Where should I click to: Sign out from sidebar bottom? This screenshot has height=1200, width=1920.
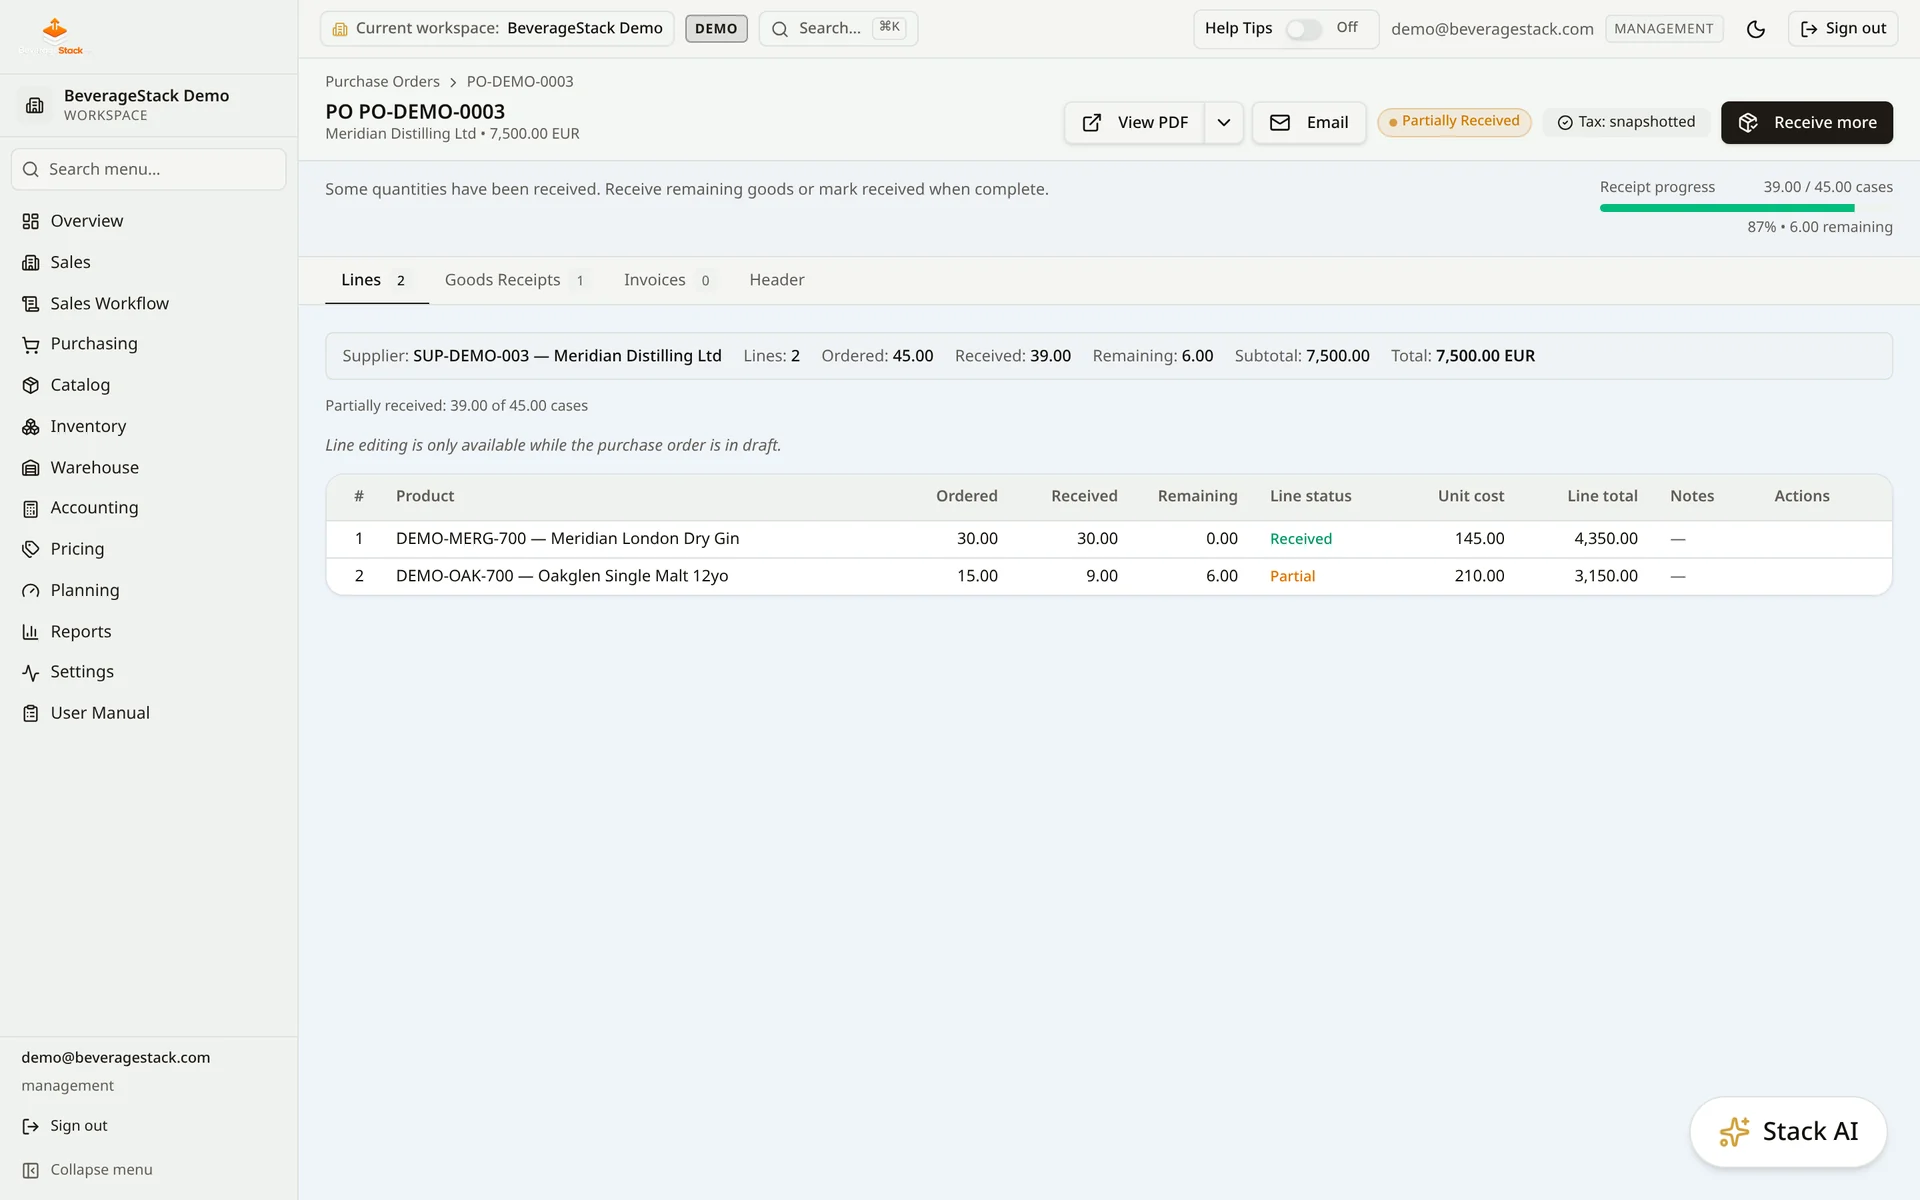pos(65,1126)
